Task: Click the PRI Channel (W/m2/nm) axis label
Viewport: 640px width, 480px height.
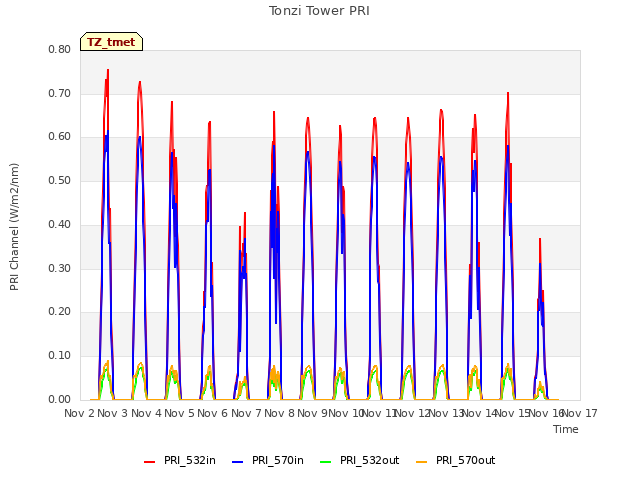Action: click(14, 227)
